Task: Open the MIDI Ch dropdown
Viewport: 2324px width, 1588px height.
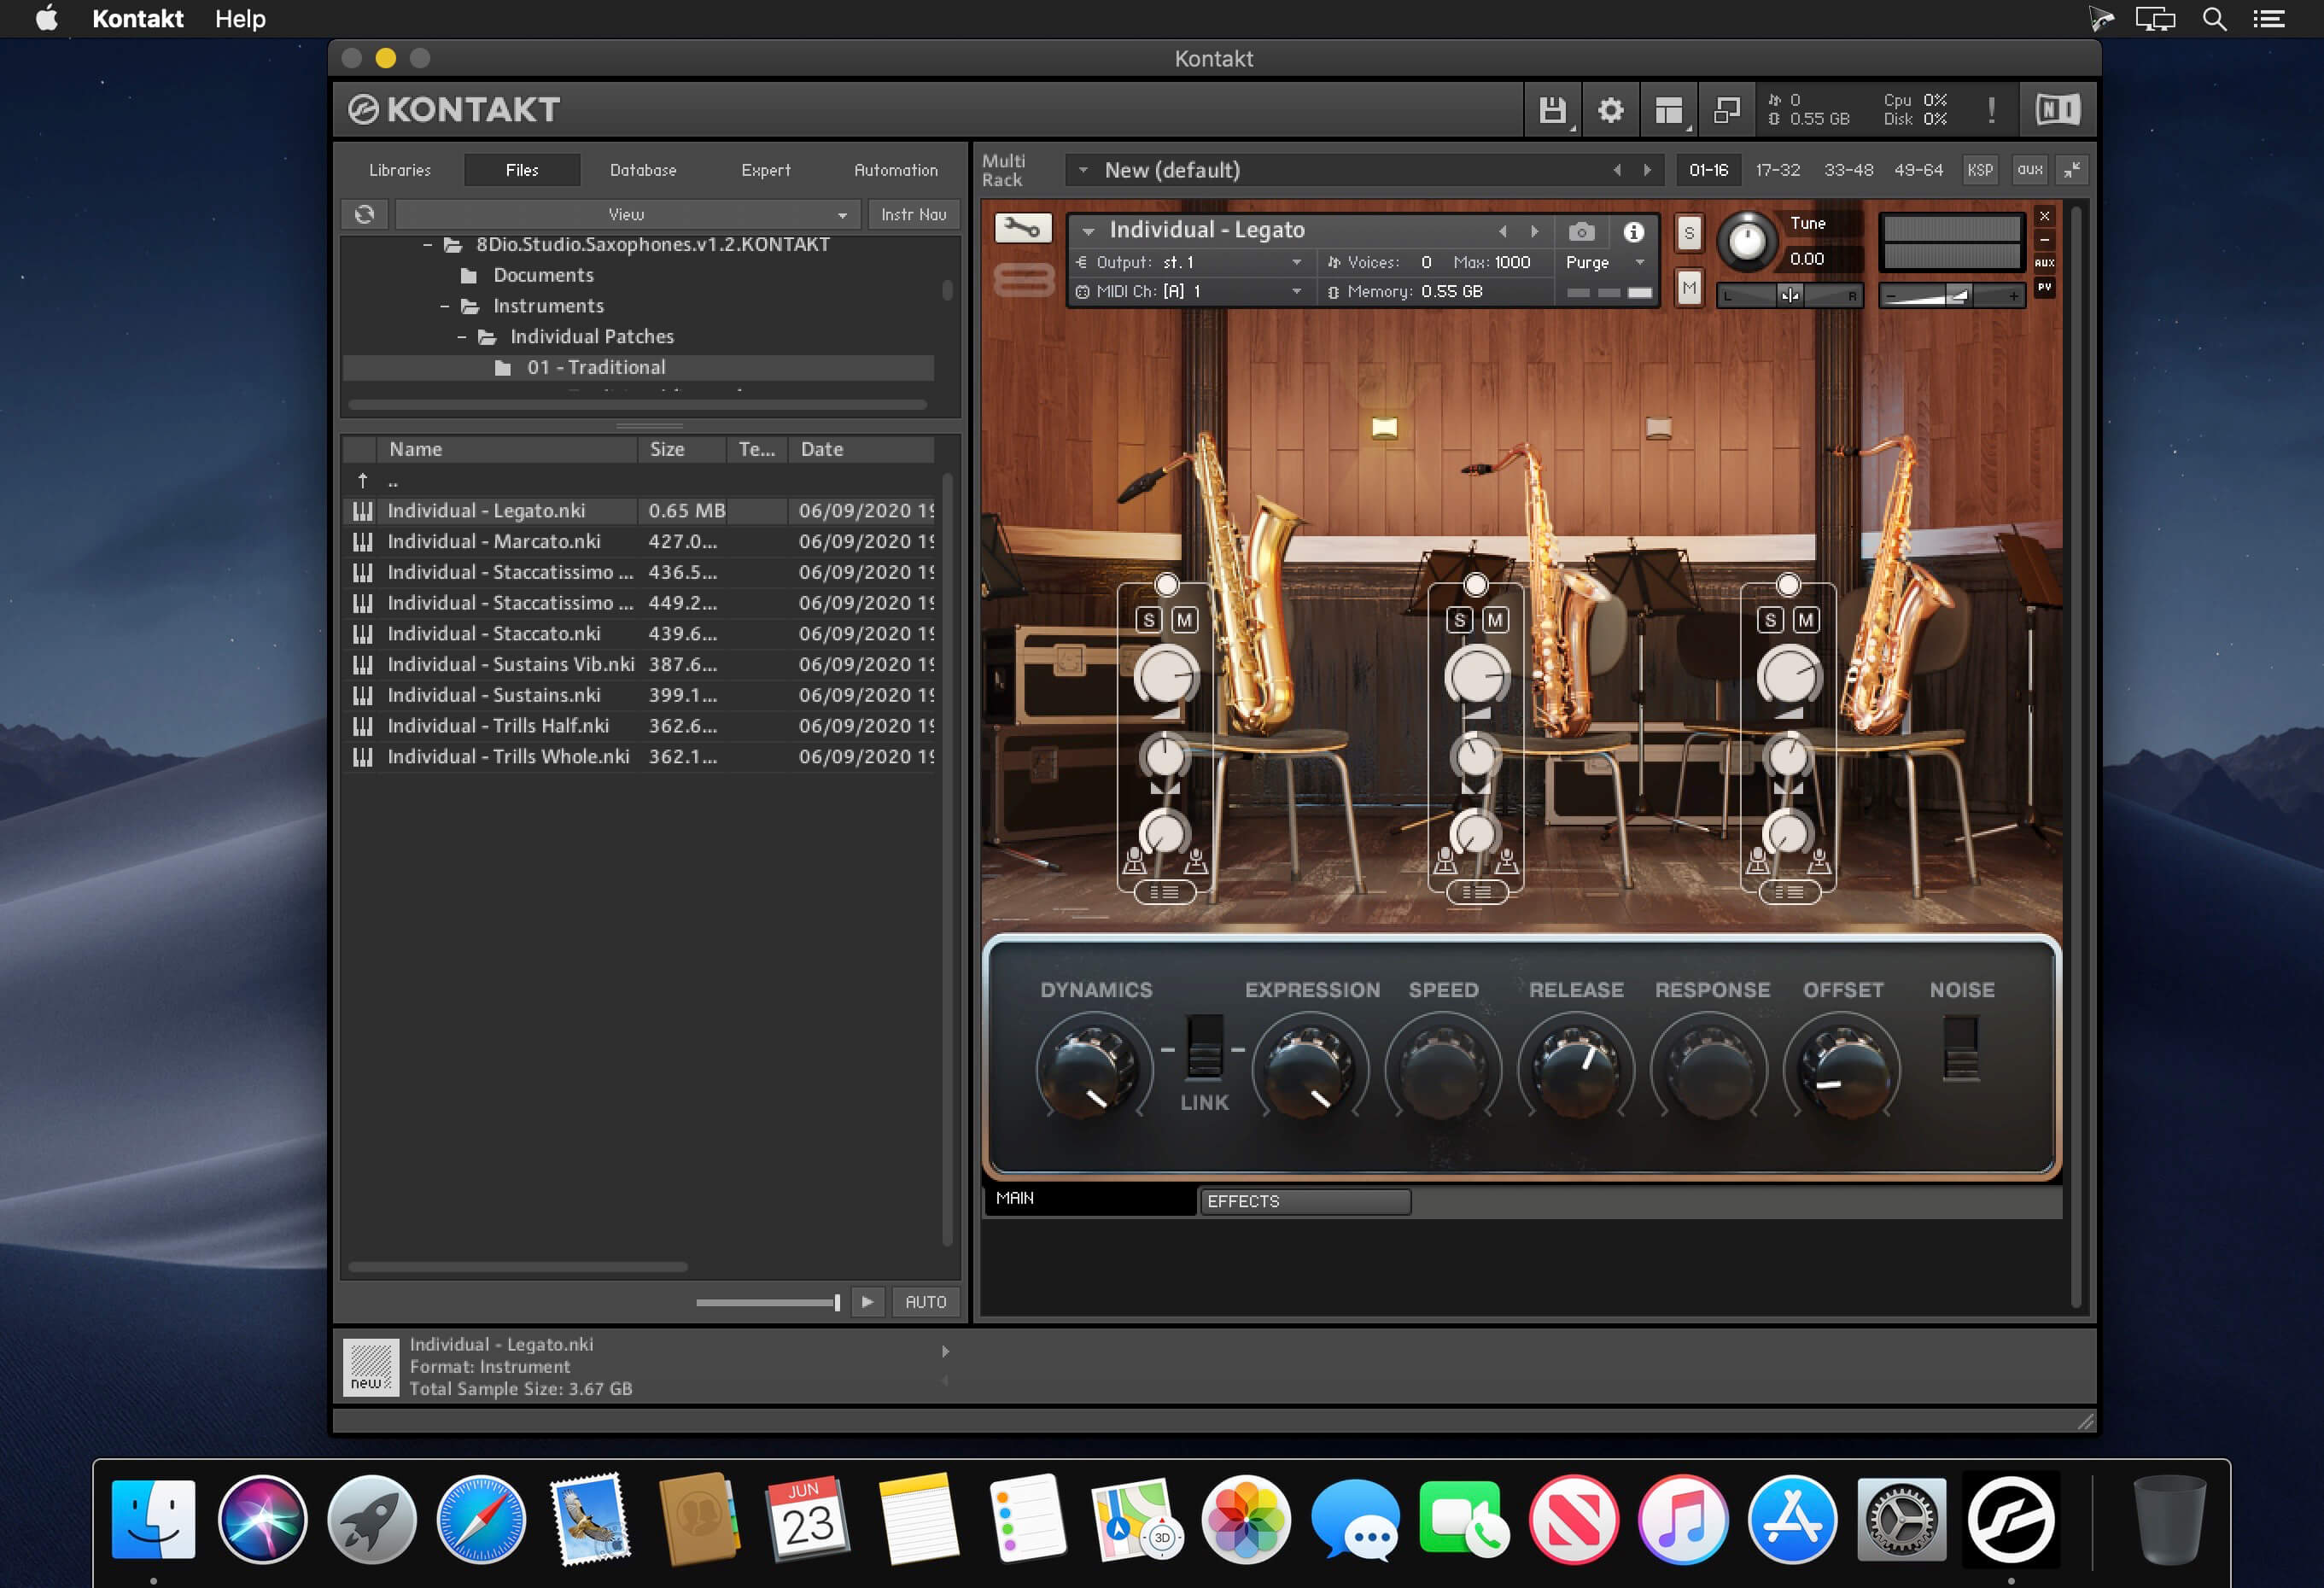Action: pyautogui.click(x=1189, y=291)
